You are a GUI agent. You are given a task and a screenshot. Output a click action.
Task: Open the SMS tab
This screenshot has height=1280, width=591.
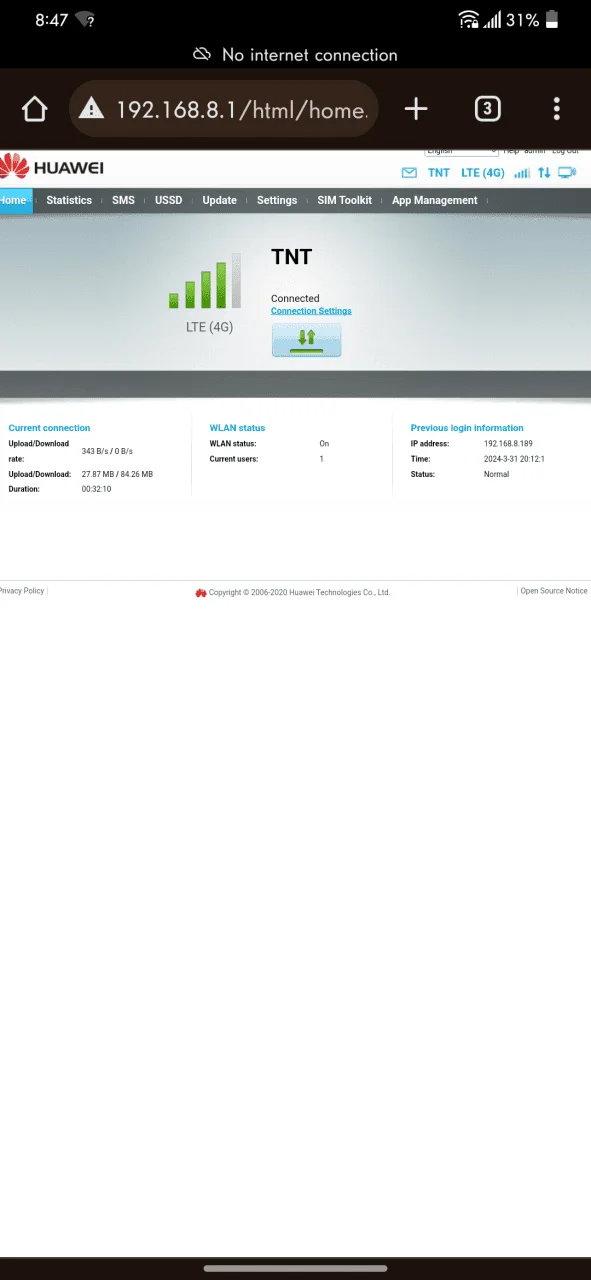123,200
